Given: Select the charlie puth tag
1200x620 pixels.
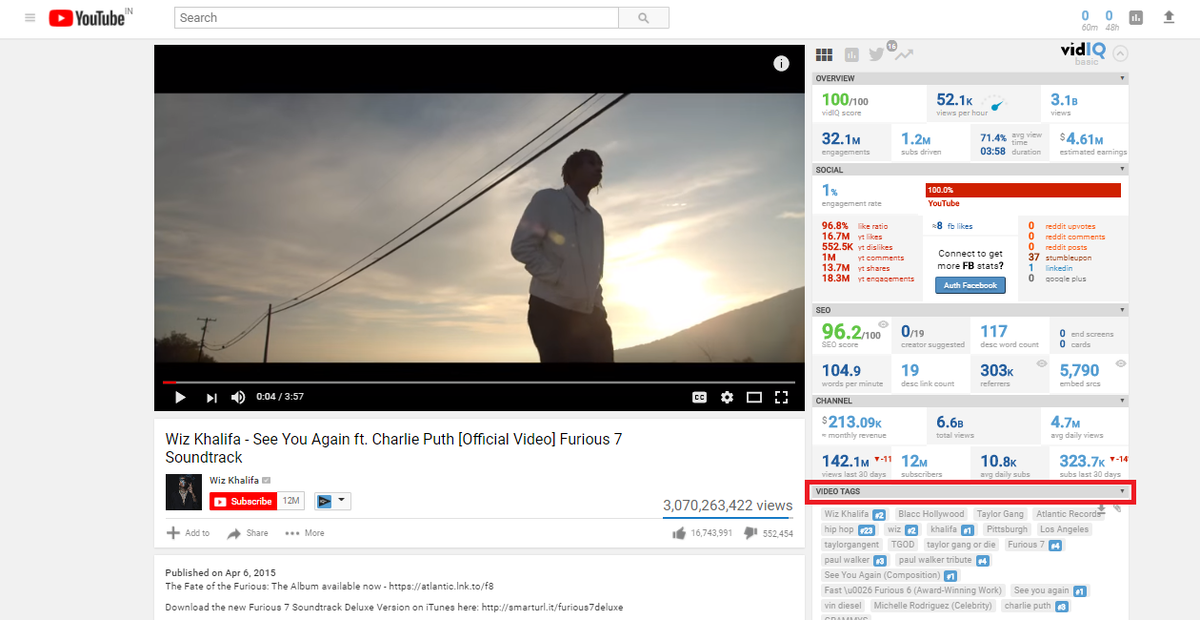Looking at the screenshot, I should pos(1036,606).
